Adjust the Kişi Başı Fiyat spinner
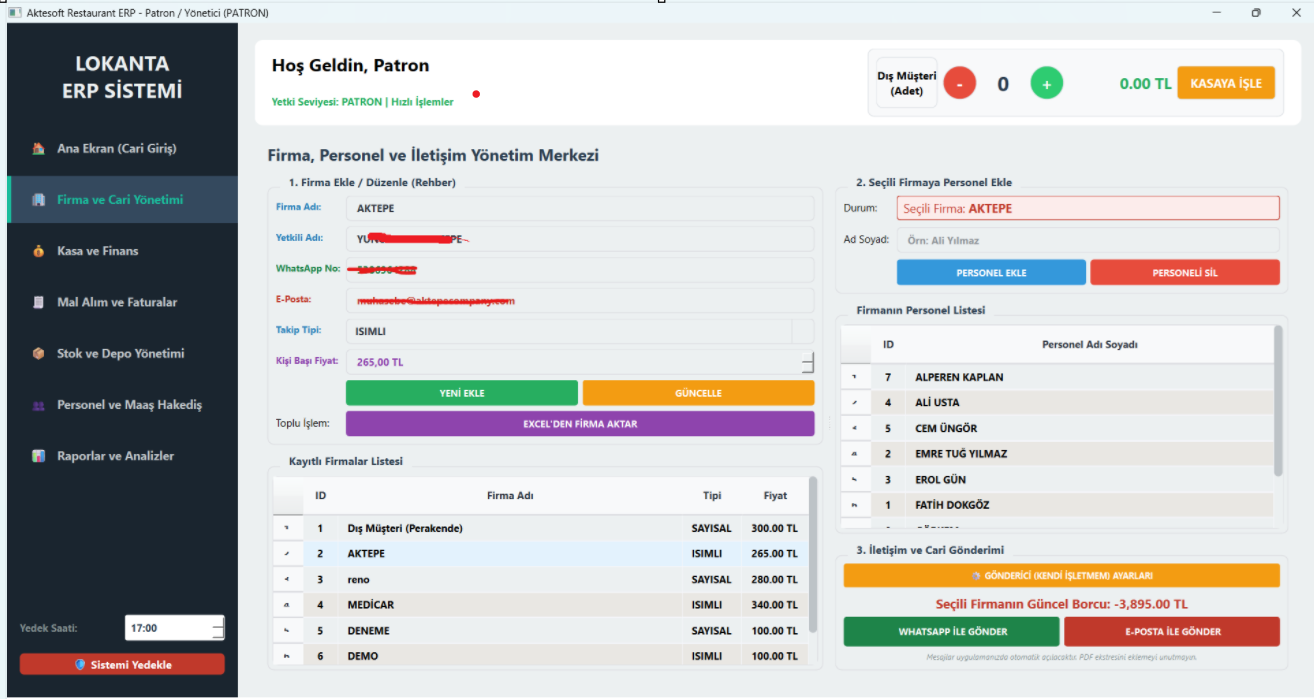Image resolution: width=1314 pixels, height=699 pixels. point(808,362)
